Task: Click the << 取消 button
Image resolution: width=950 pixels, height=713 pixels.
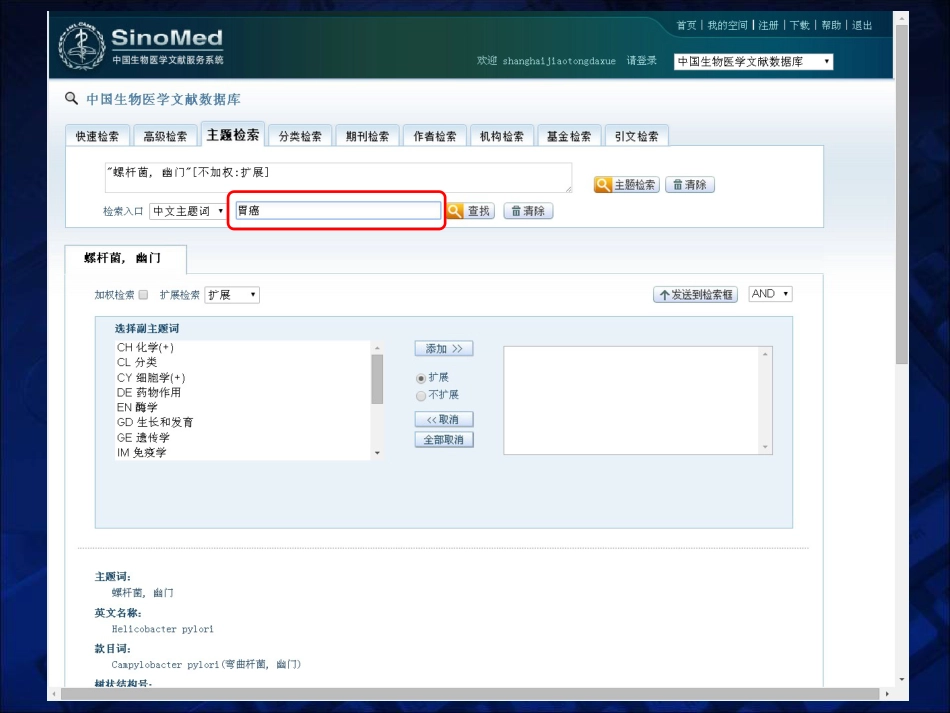Action: (x=444, y=419)
